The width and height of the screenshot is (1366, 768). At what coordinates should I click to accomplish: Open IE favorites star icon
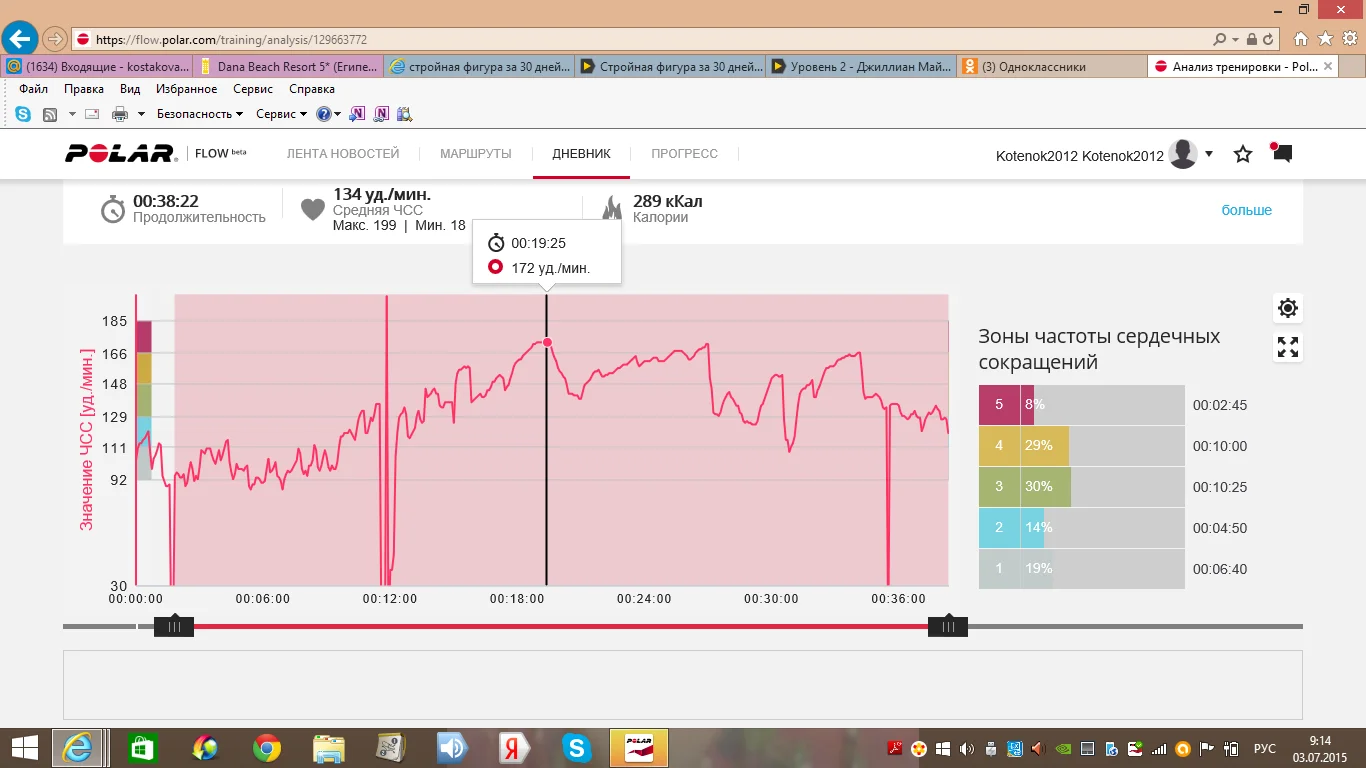[1325, 39]
